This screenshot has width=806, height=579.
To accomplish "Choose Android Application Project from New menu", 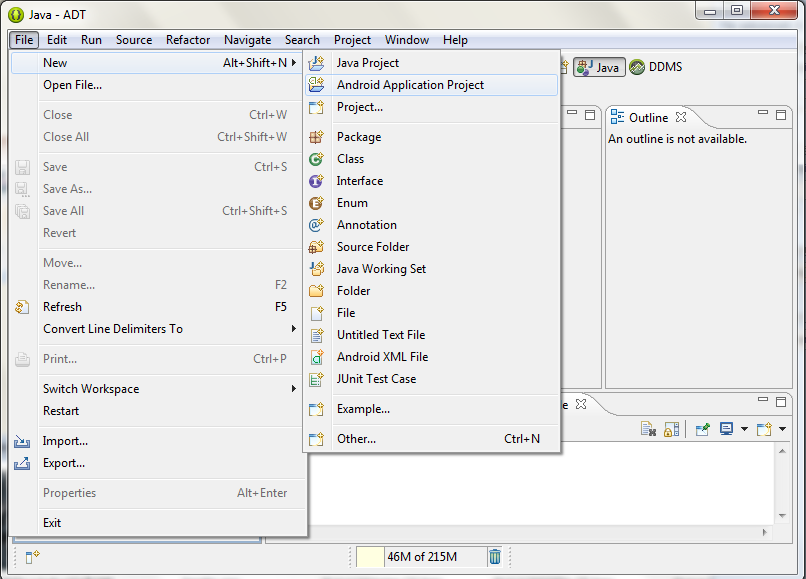I will (x=410, y=85).
